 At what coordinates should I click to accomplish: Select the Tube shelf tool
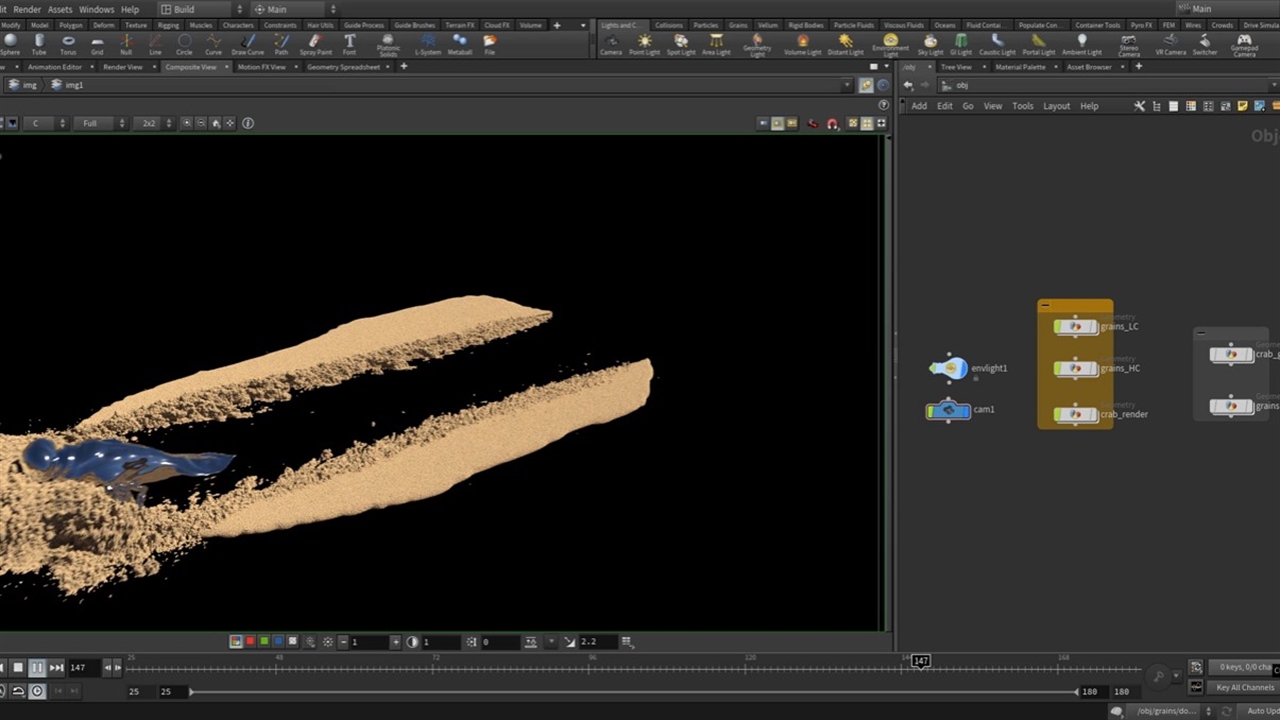39,44
